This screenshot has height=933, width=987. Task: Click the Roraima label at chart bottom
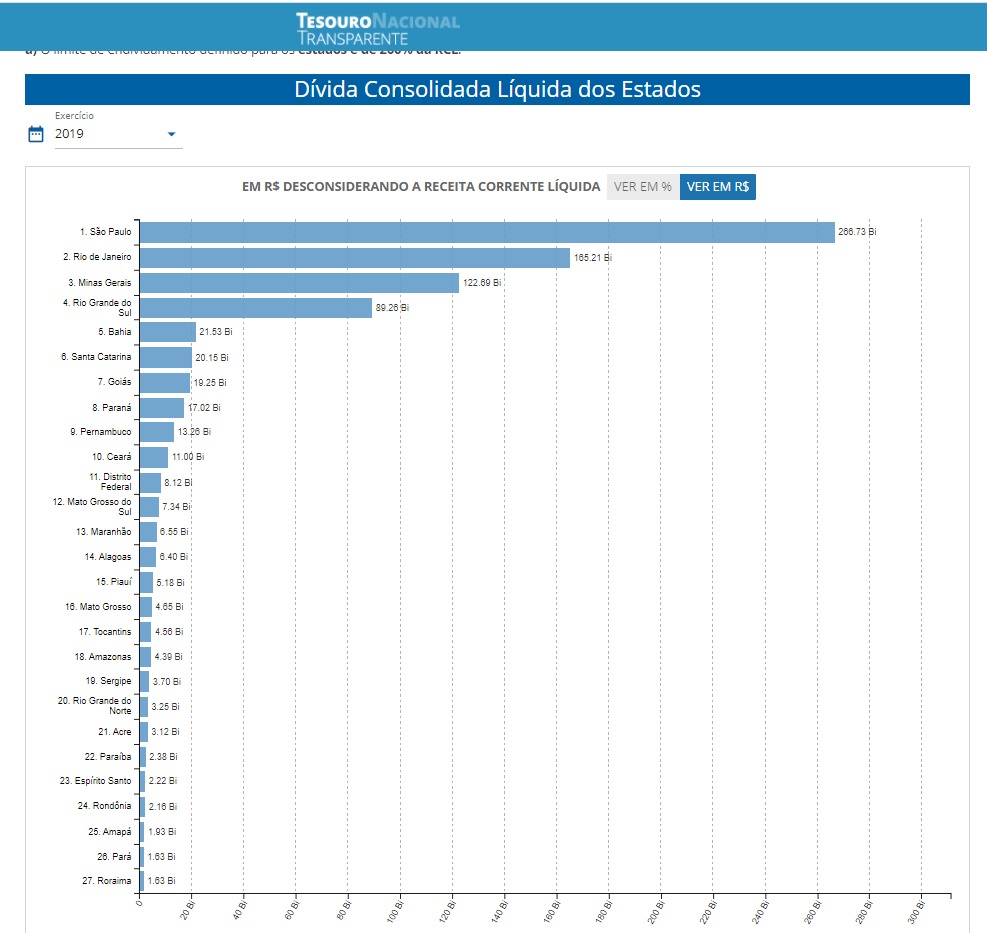click(x=108, y=881)
